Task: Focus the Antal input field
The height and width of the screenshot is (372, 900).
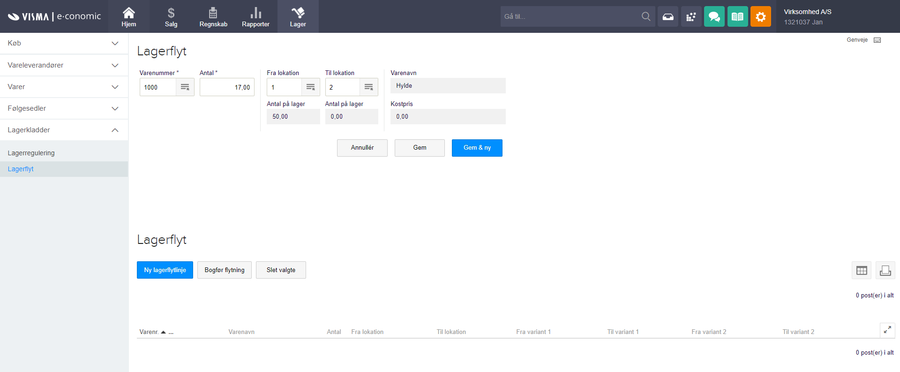Action: point(227,87)
